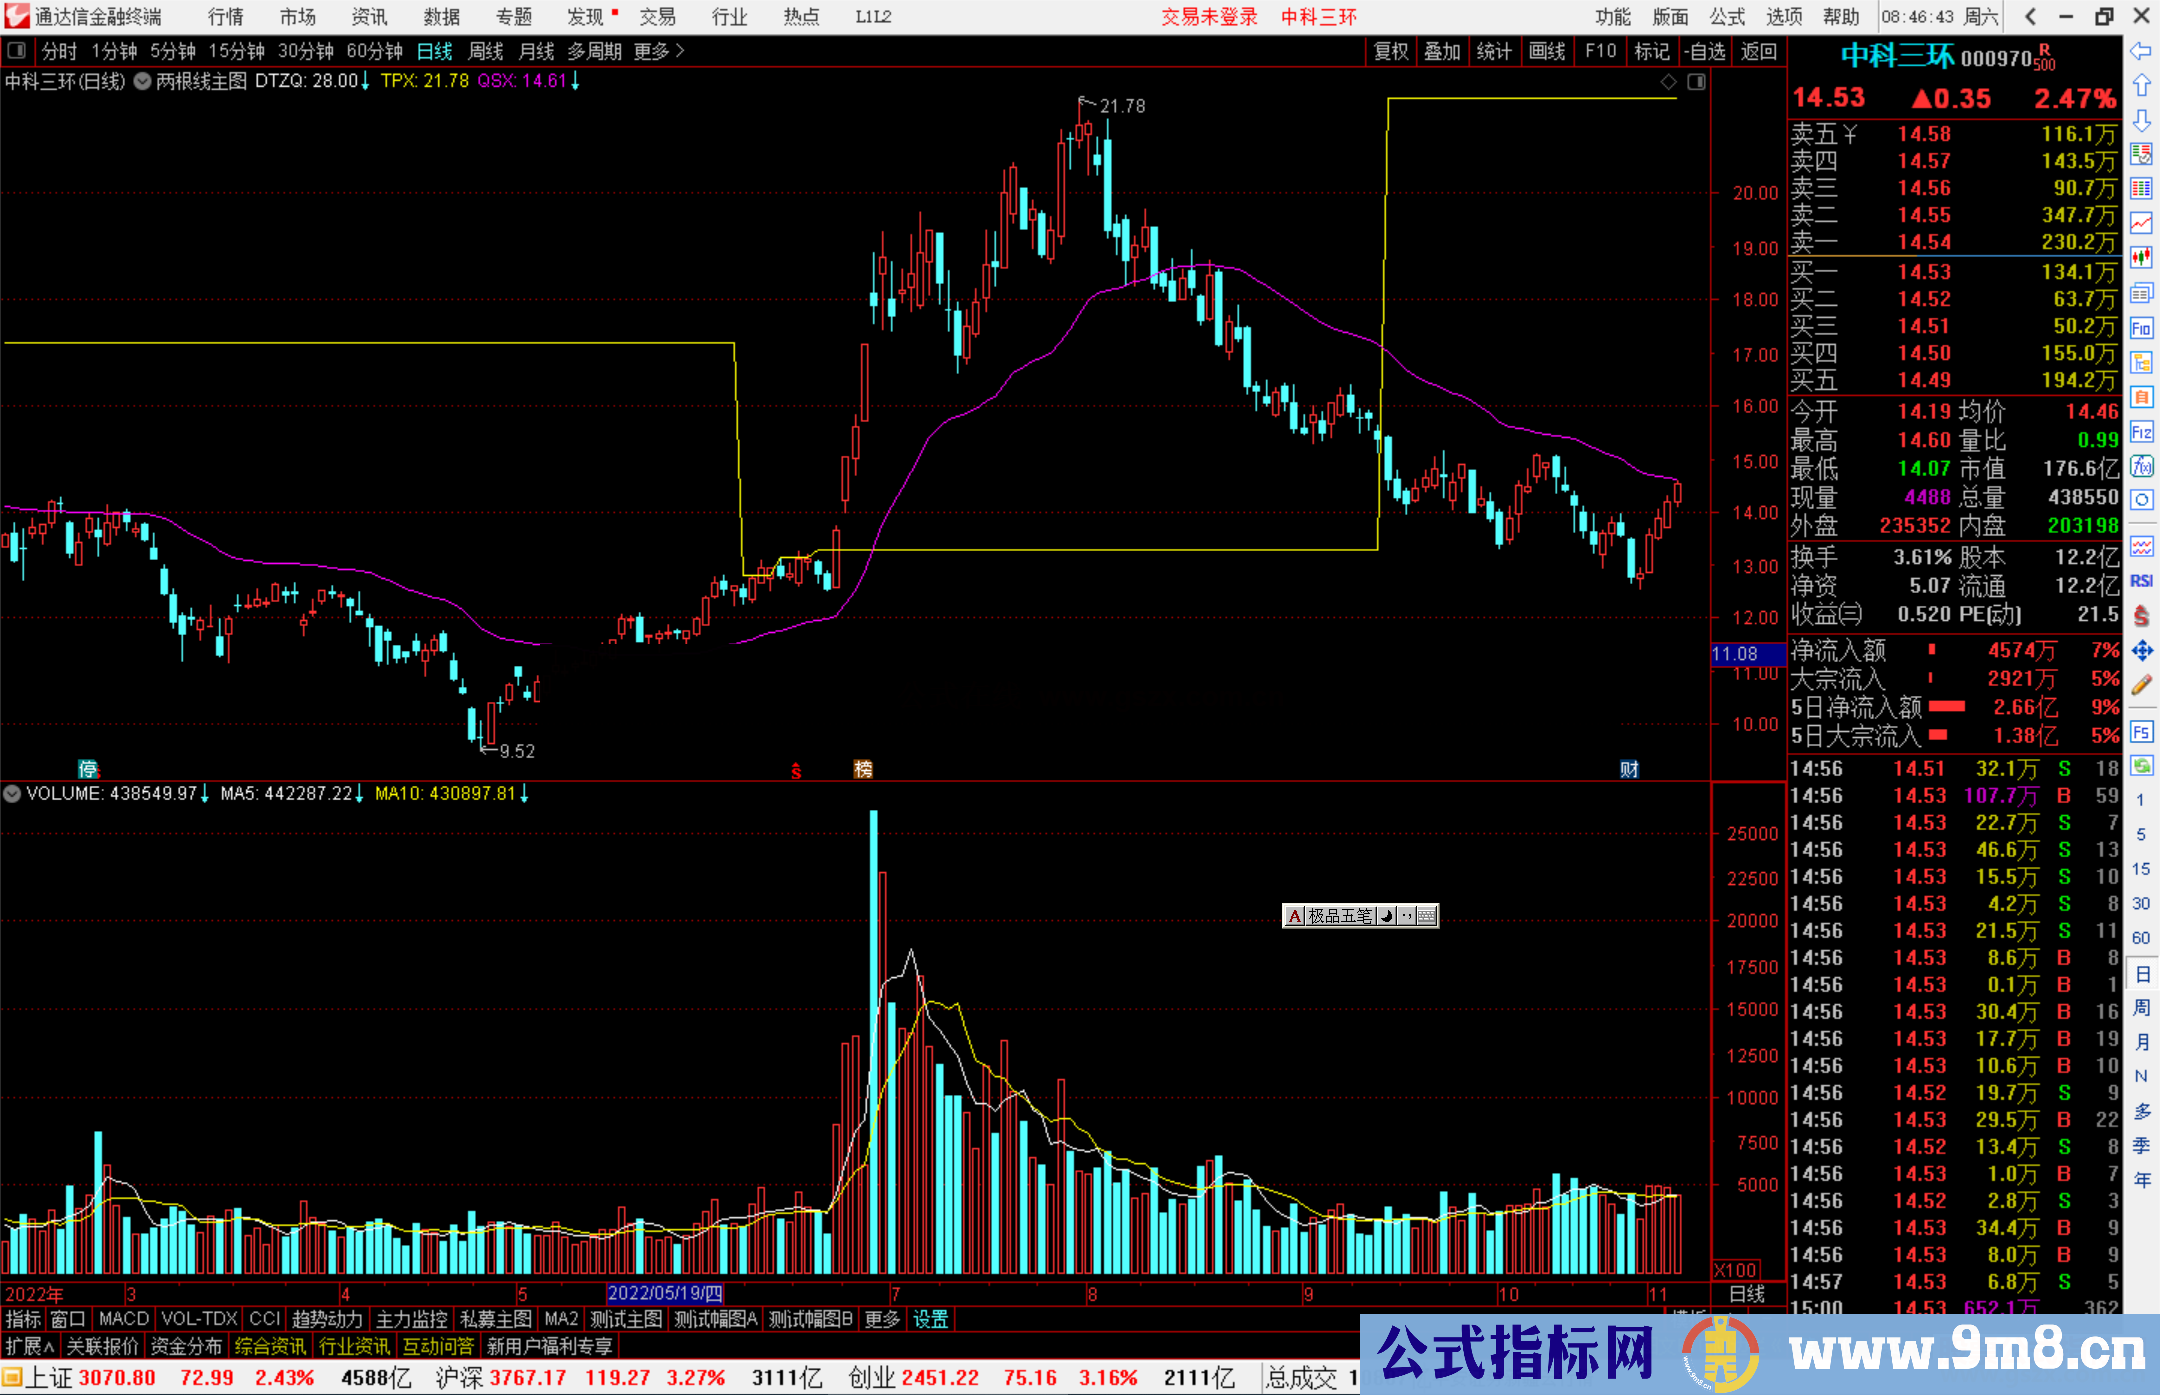The width and height of the screenshot is (2160, 1395).
Task: Click the f(x) formula icon in sidebar
Action: 2141,467
